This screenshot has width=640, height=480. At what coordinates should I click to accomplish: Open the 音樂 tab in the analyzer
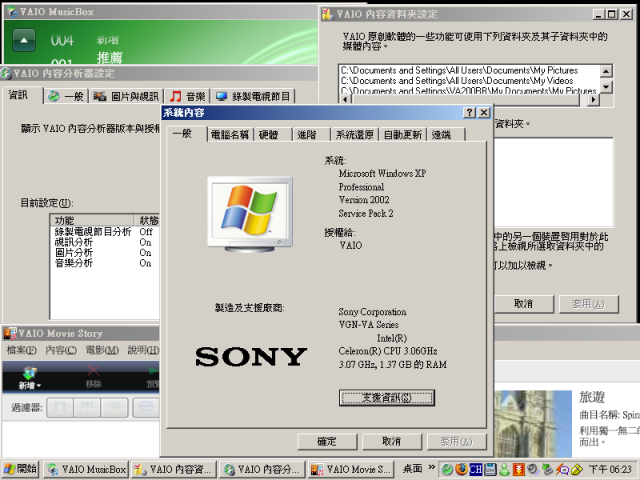coord(188,96)
